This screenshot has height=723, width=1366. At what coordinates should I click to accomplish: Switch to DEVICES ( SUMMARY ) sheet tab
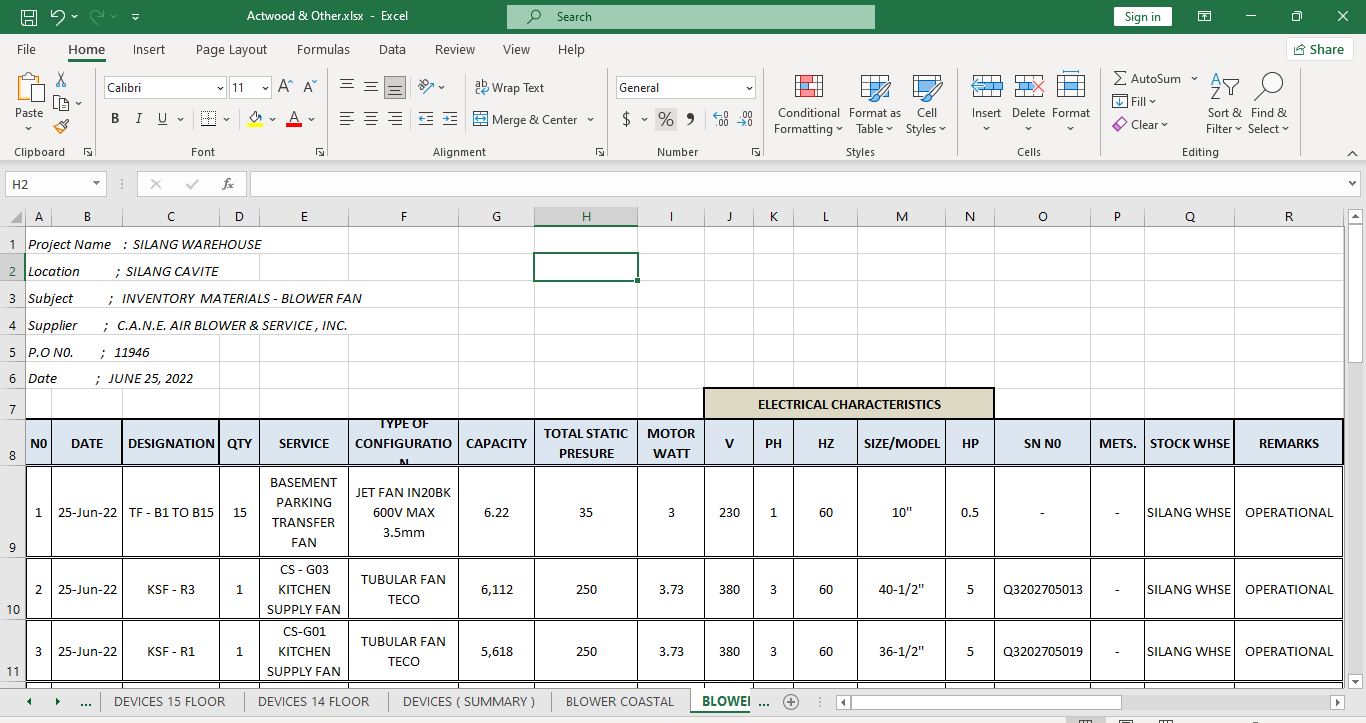(x=468, y=701)
